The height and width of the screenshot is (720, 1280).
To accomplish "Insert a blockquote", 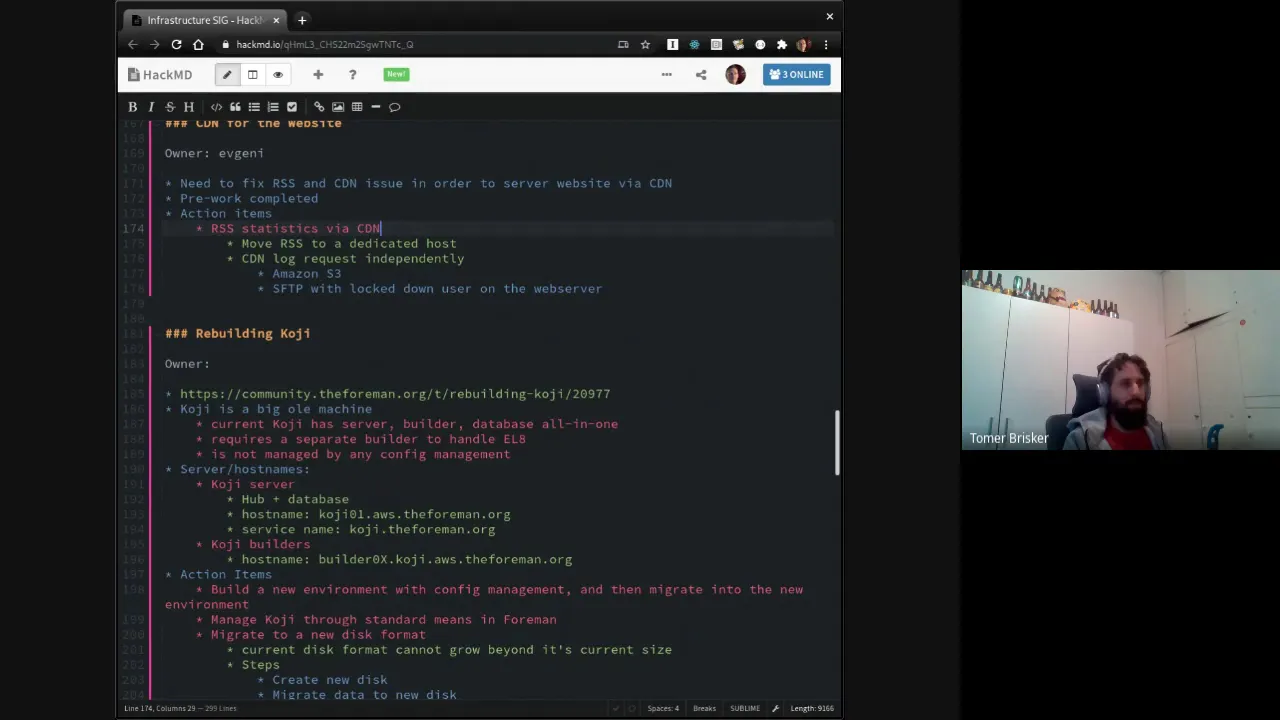I will tap(235, 107).
